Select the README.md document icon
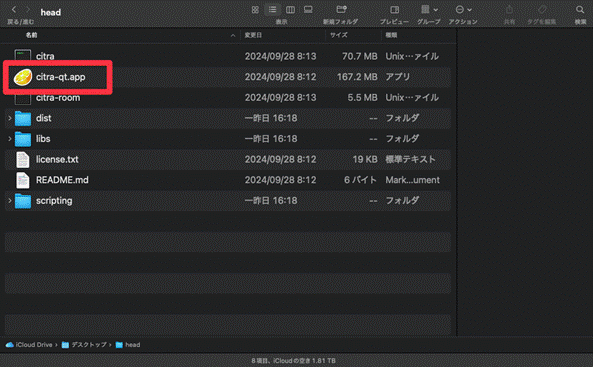Image resolution: width=593 pixels, height=367 pixels. [23, 180]
